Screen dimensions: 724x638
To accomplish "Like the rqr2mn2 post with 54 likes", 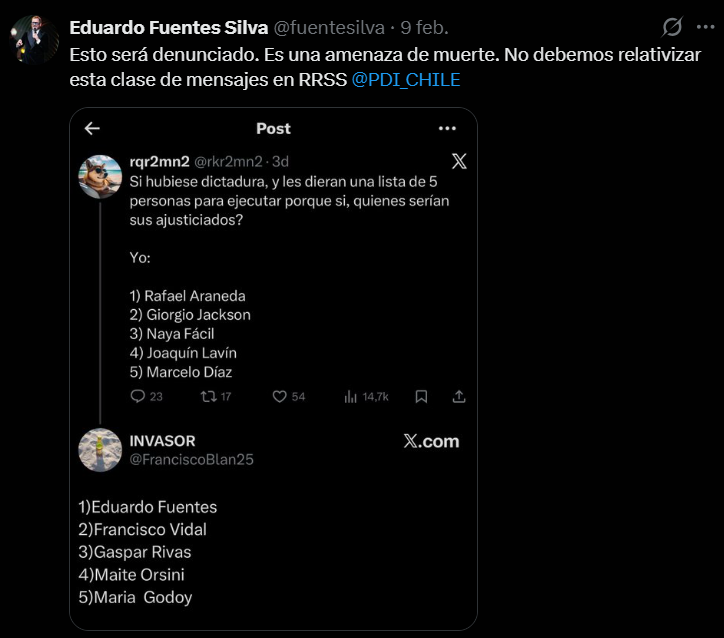I will pos(280,397).
